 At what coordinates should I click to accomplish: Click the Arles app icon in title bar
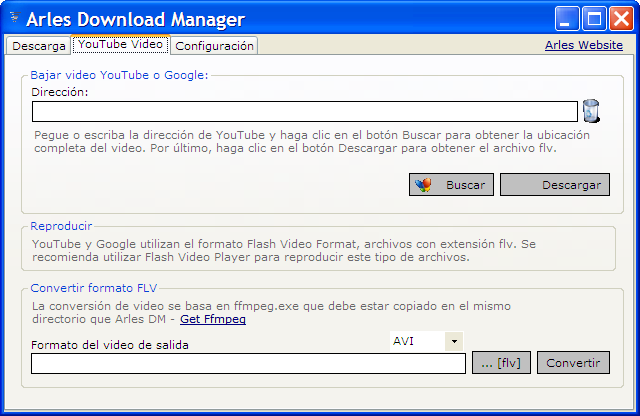[15, 17]
